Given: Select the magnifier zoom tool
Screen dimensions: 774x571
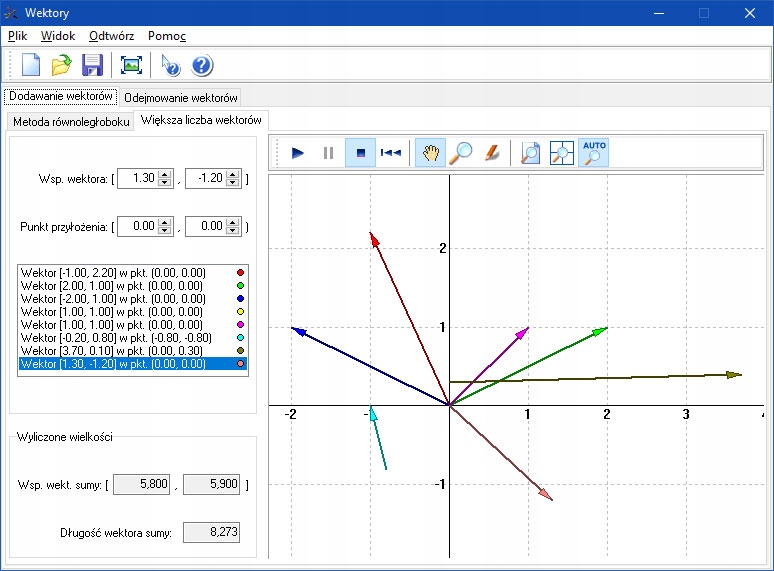Looking at the screenshot, I should 461,153.
